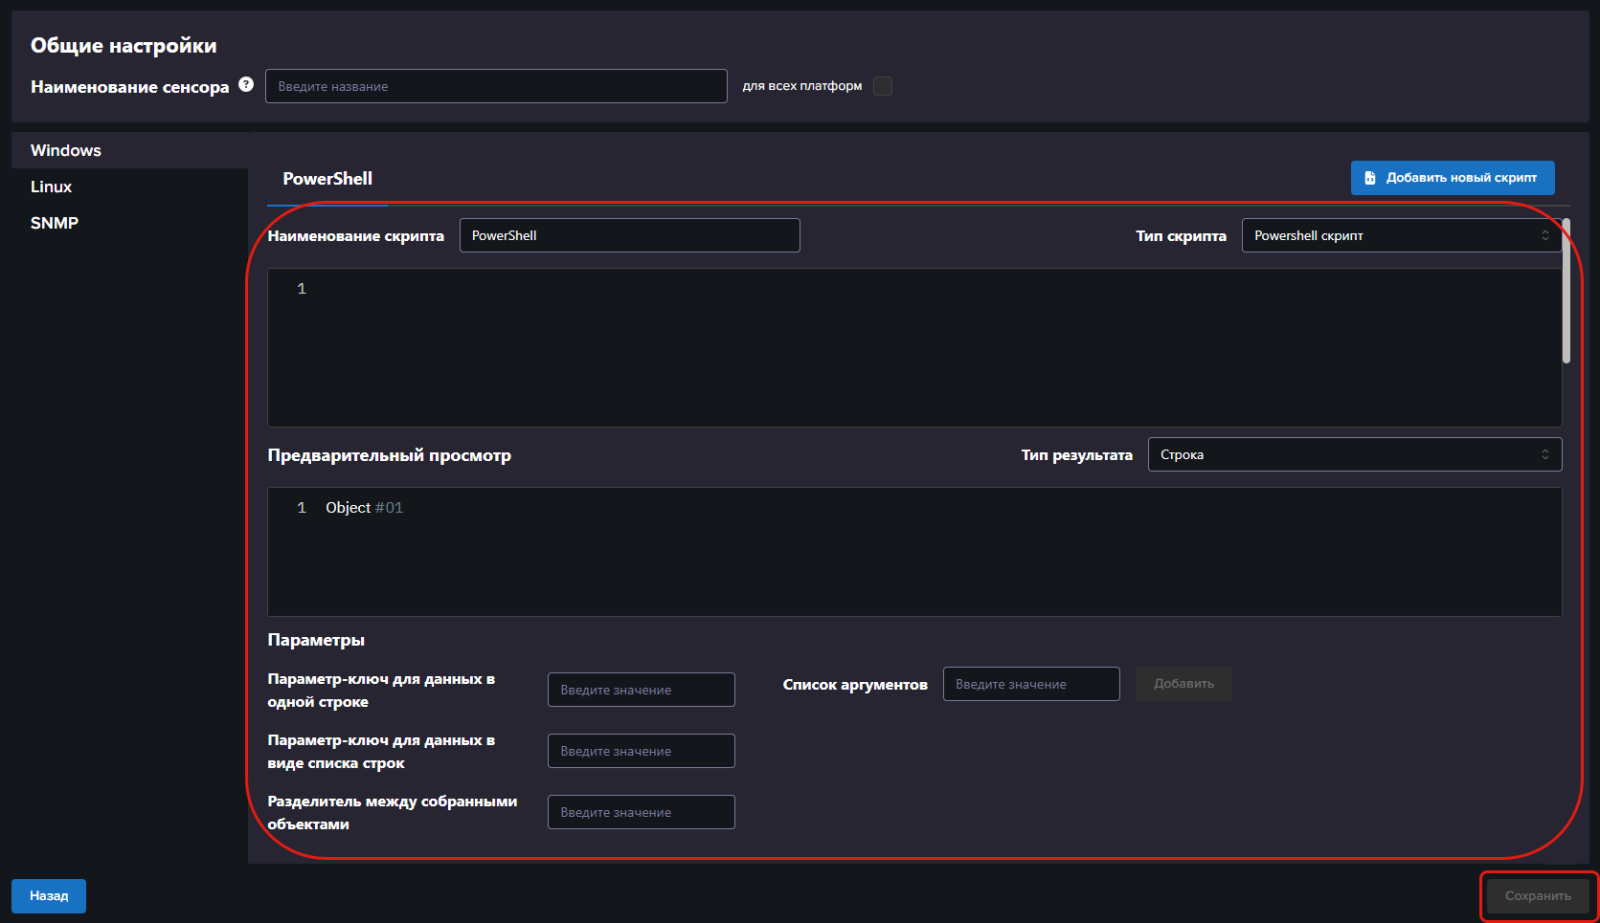Click the help icon beside Наименование сенсора

pyautogui.click(x=246, y=84)
